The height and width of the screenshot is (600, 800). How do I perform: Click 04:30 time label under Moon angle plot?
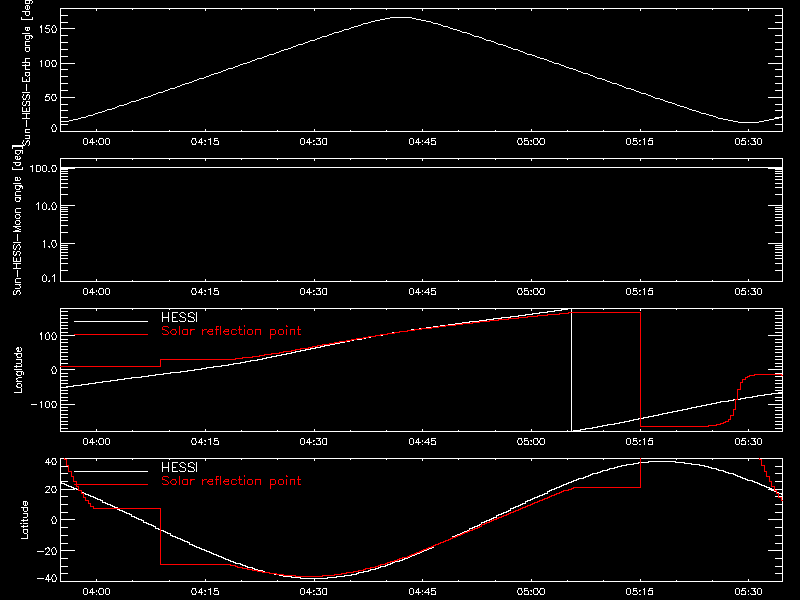pyautogui.click(x=314, y=291)
